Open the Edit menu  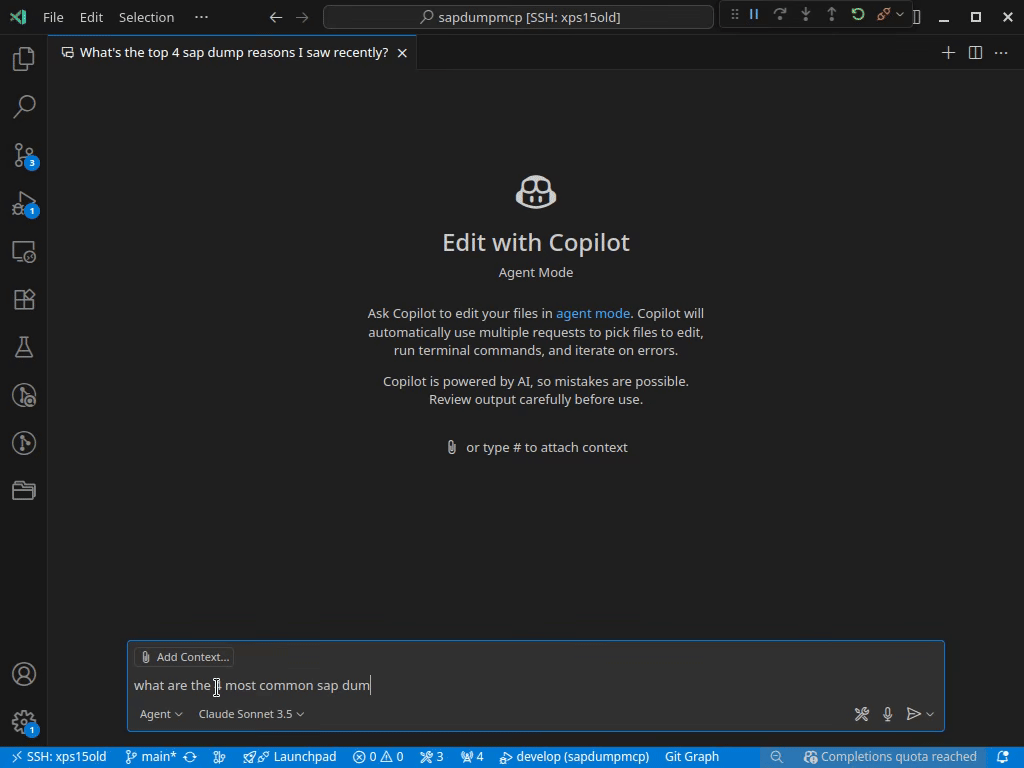click(x=91, y=17)
